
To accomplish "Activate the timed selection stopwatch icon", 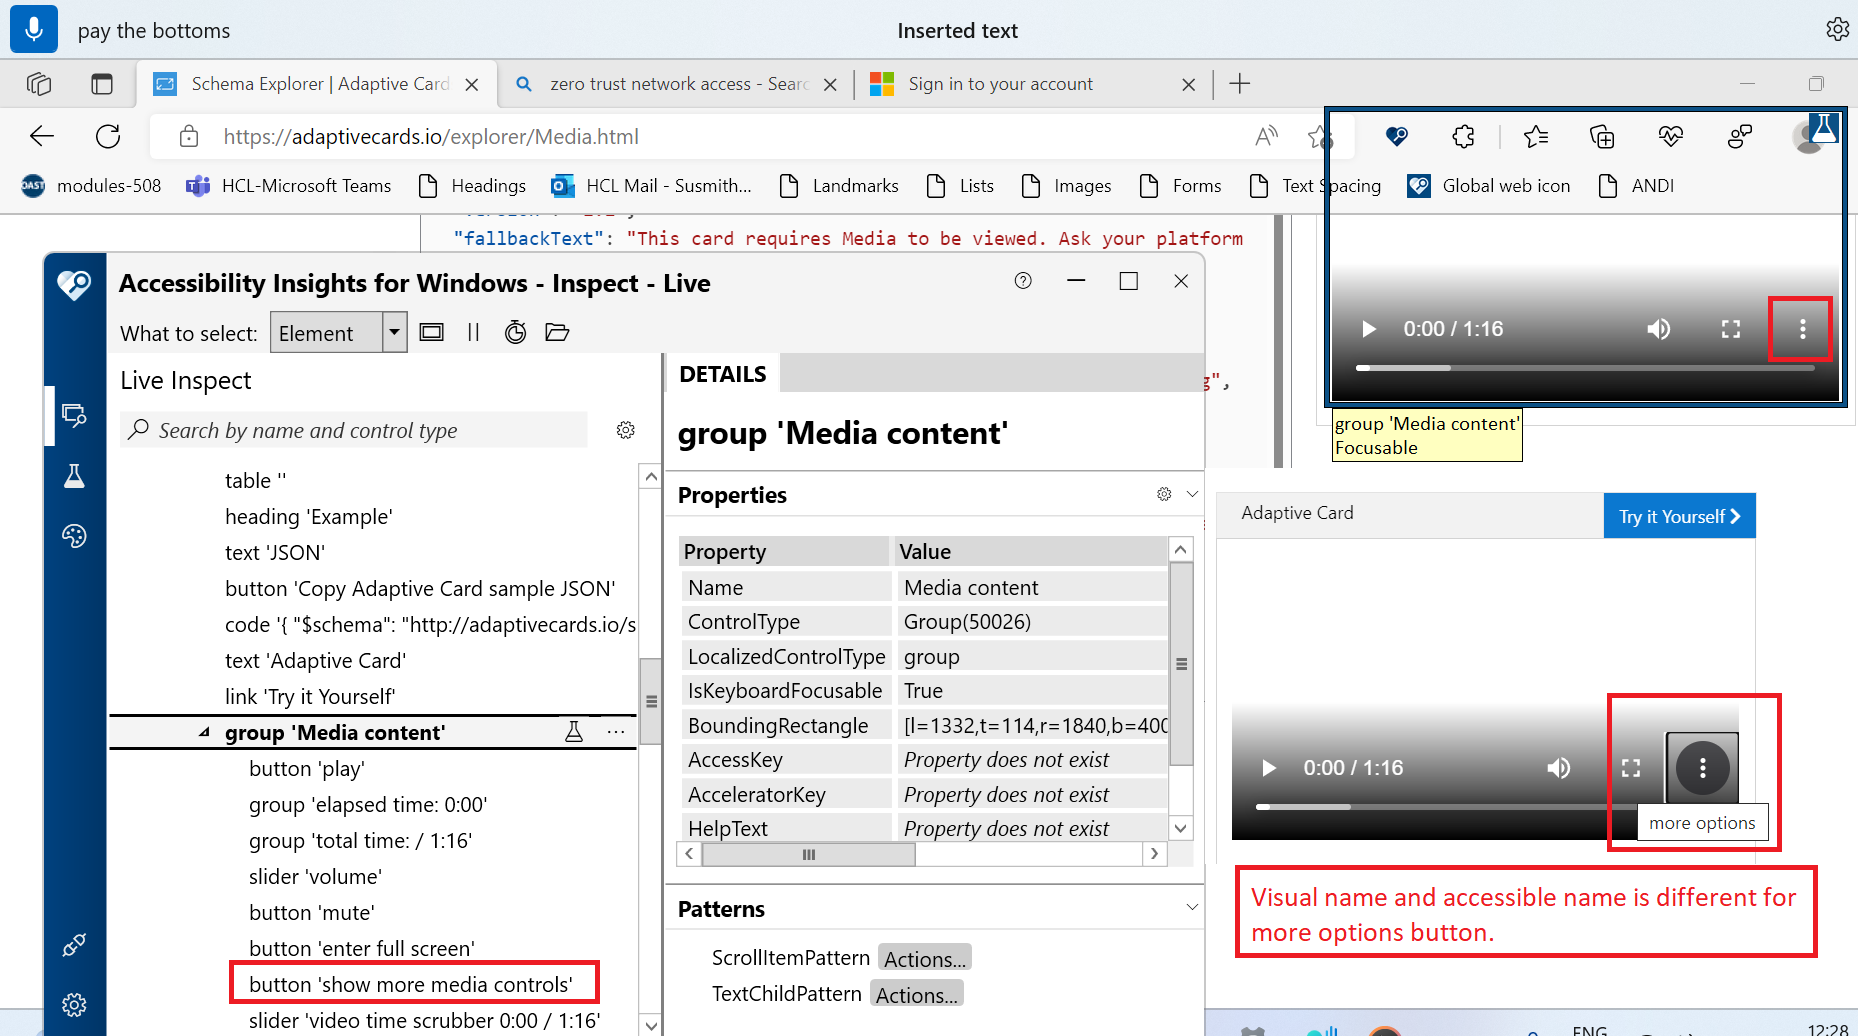I will coord(515,331).
